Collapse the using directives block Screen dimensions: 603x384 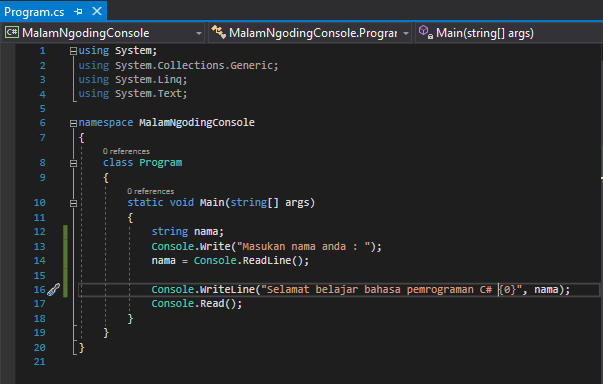tap(73, 51)
